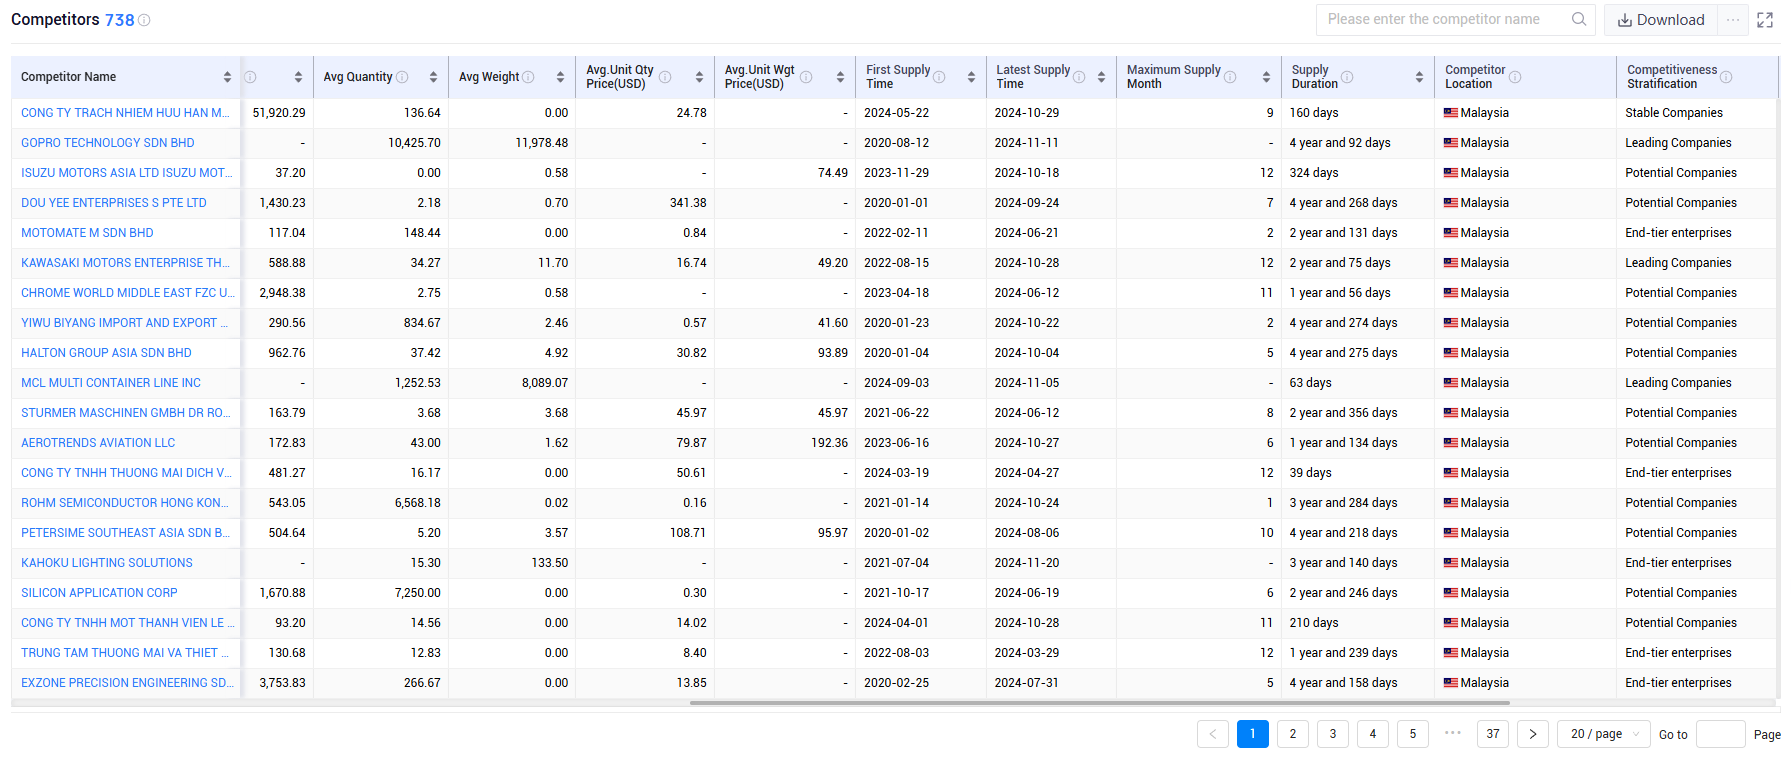The image size is (1791, 762).
Task: Open KAWASAKI MOTORS ENTERPRISE link
Action: tap(126, 263)
